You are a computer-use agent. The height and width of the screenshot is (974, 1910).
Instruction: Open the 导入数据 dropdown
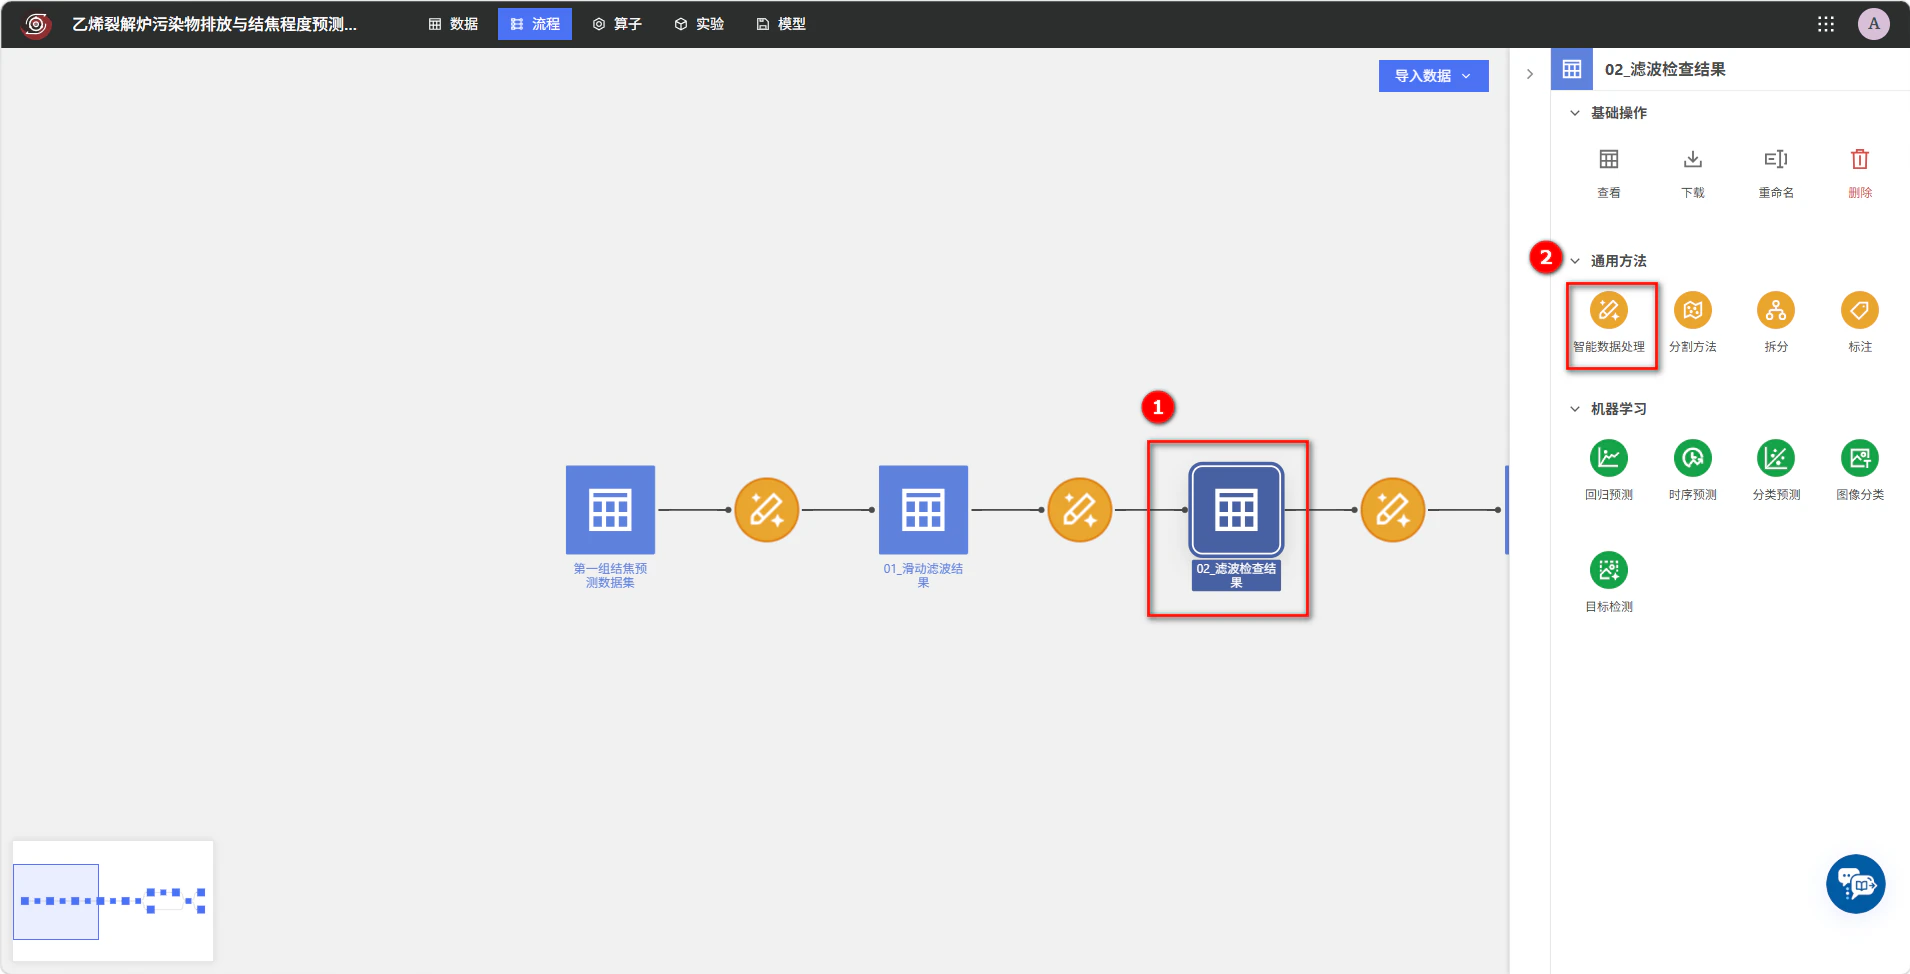[x=1433, y=76]
